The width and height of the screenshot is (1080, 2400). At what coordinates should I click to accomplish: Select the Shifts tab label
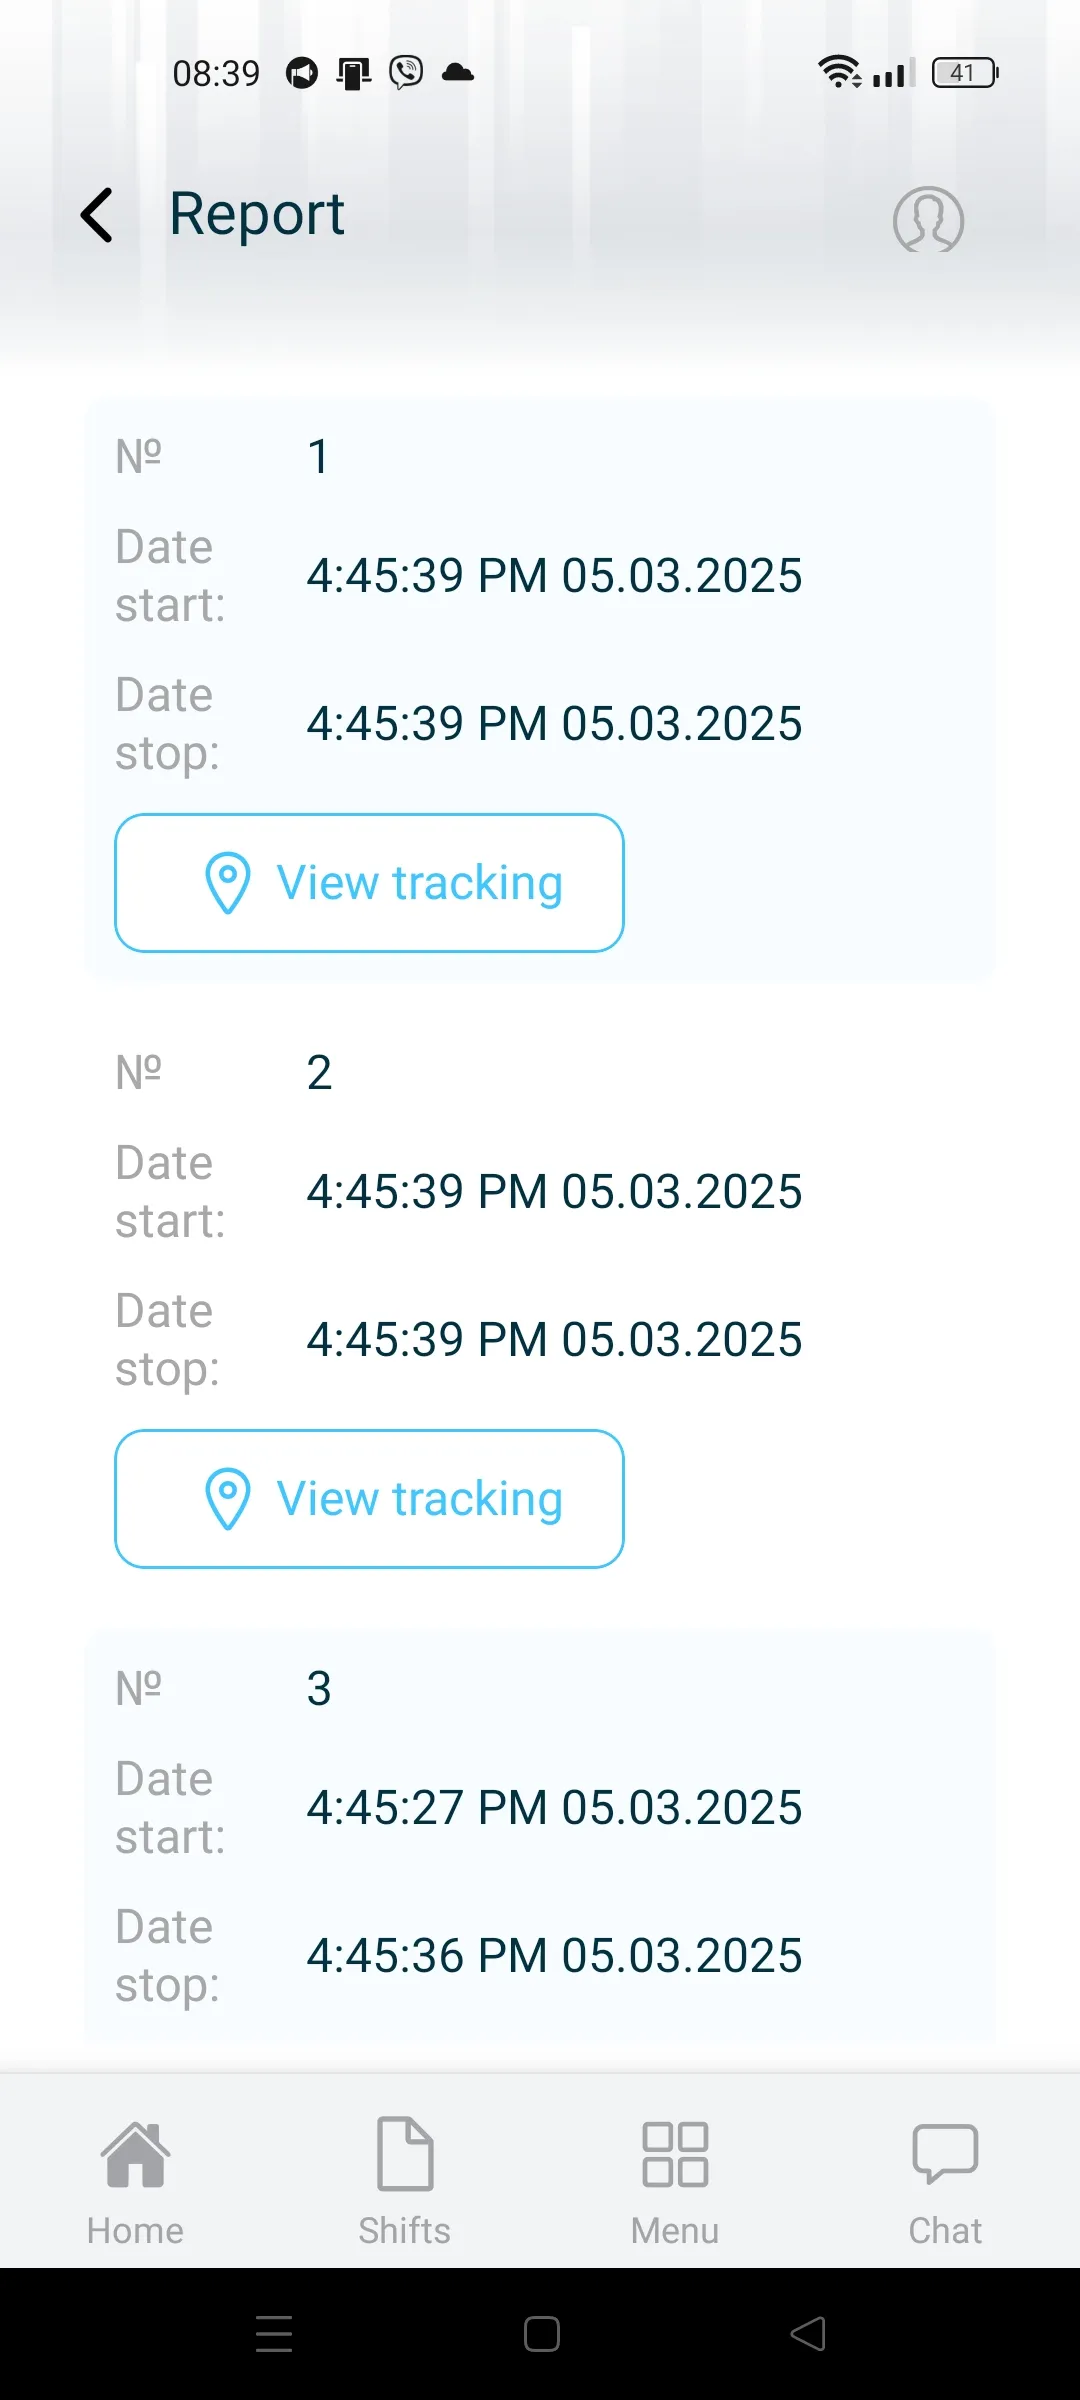405,2231
